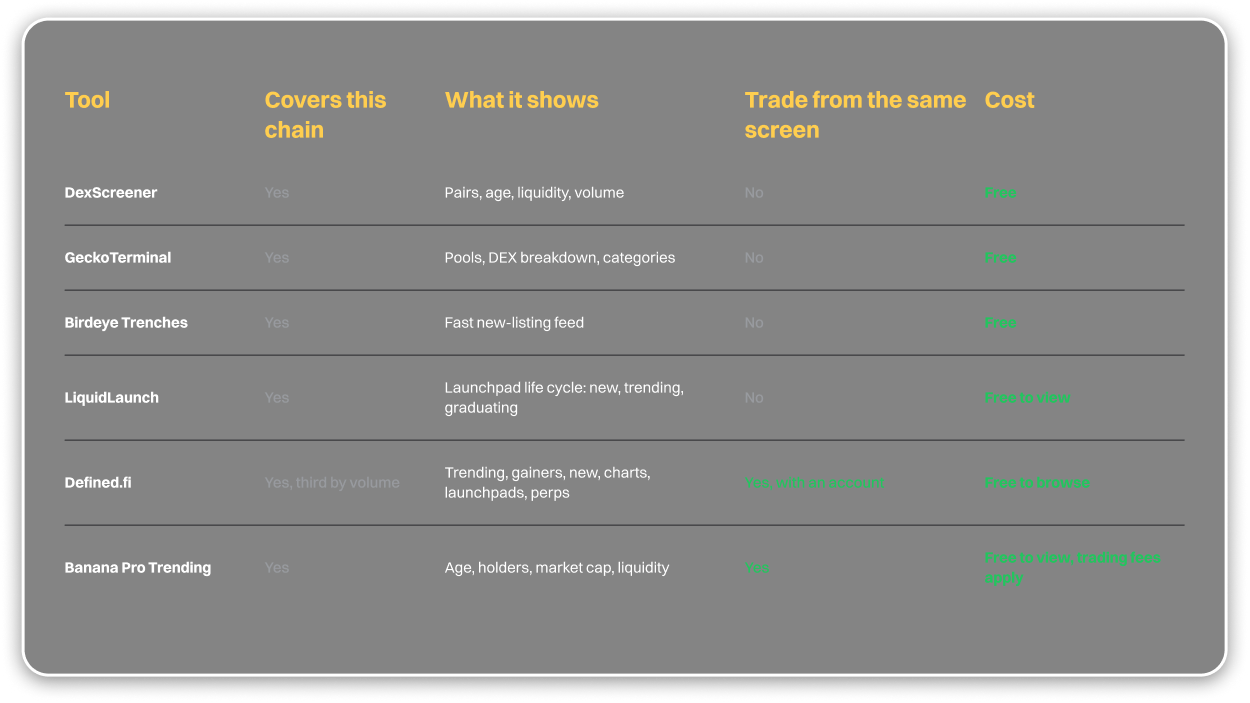Click 'Fast new-listing feed' cell

pos(514,323)
